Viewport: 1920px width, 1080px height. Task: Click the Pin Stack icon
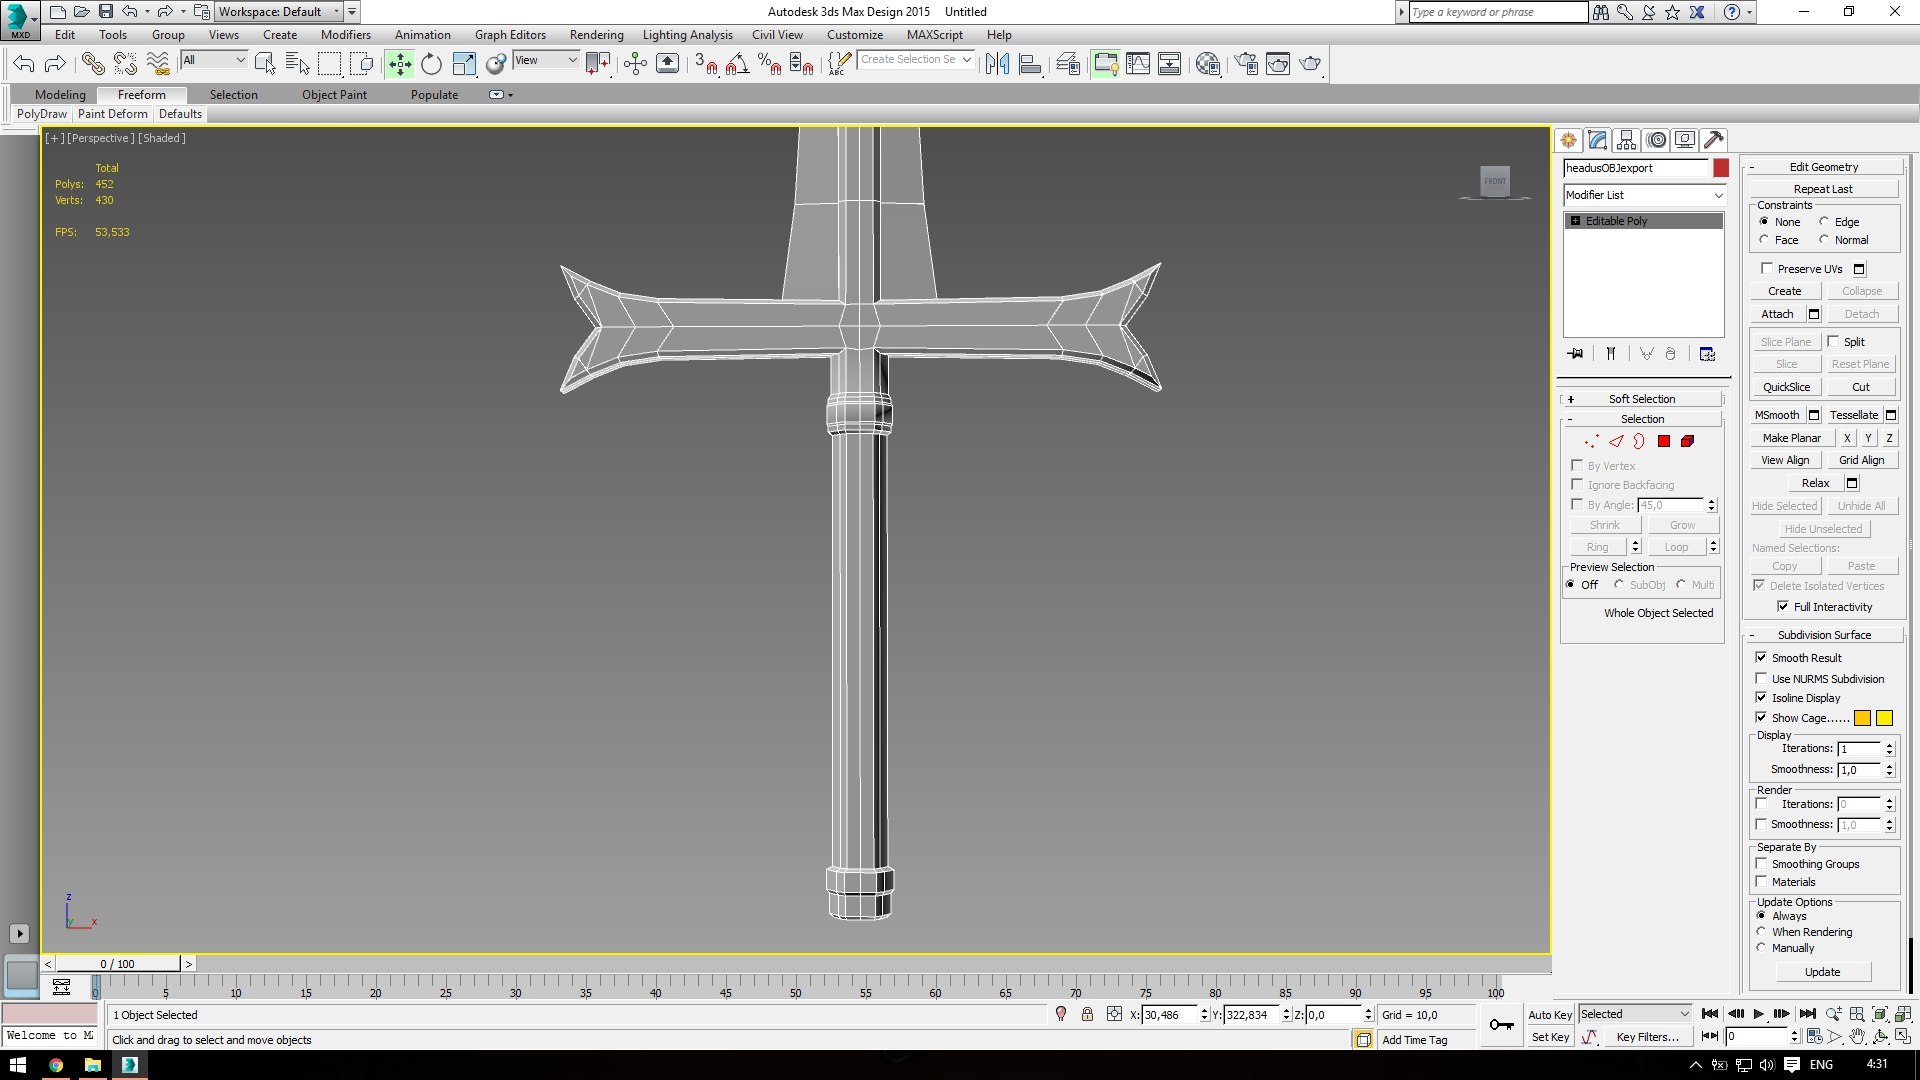[x=1576, y=354]
